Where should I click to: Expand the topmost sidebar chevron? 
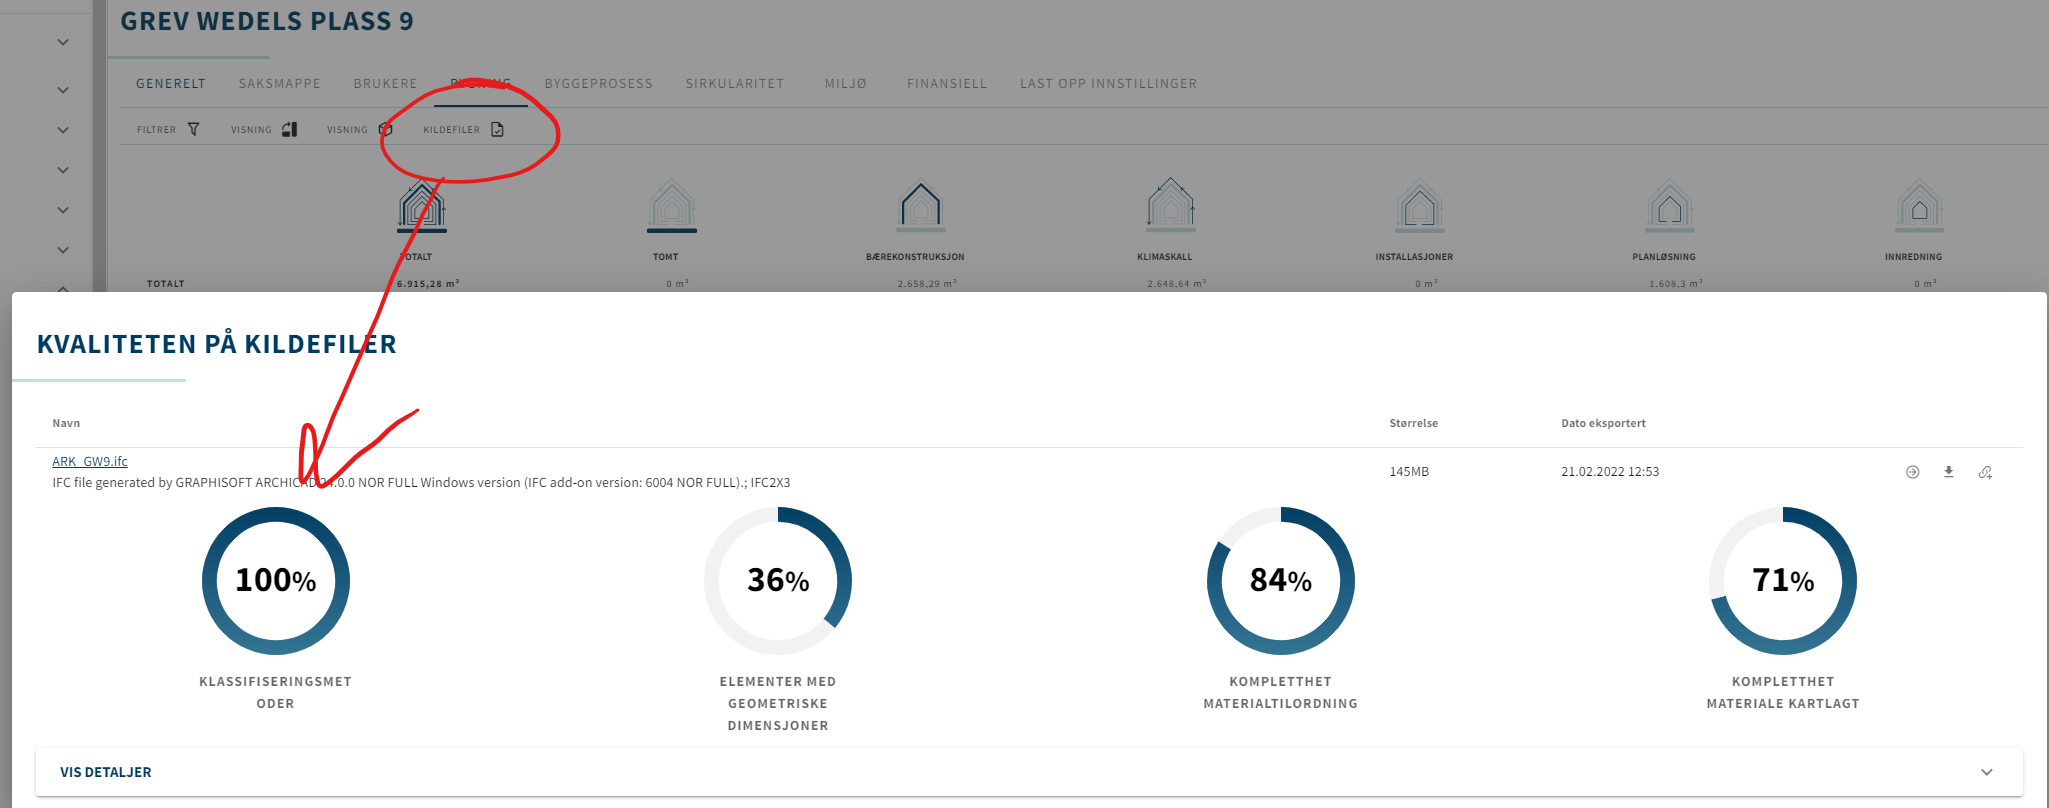pos(63,42)
